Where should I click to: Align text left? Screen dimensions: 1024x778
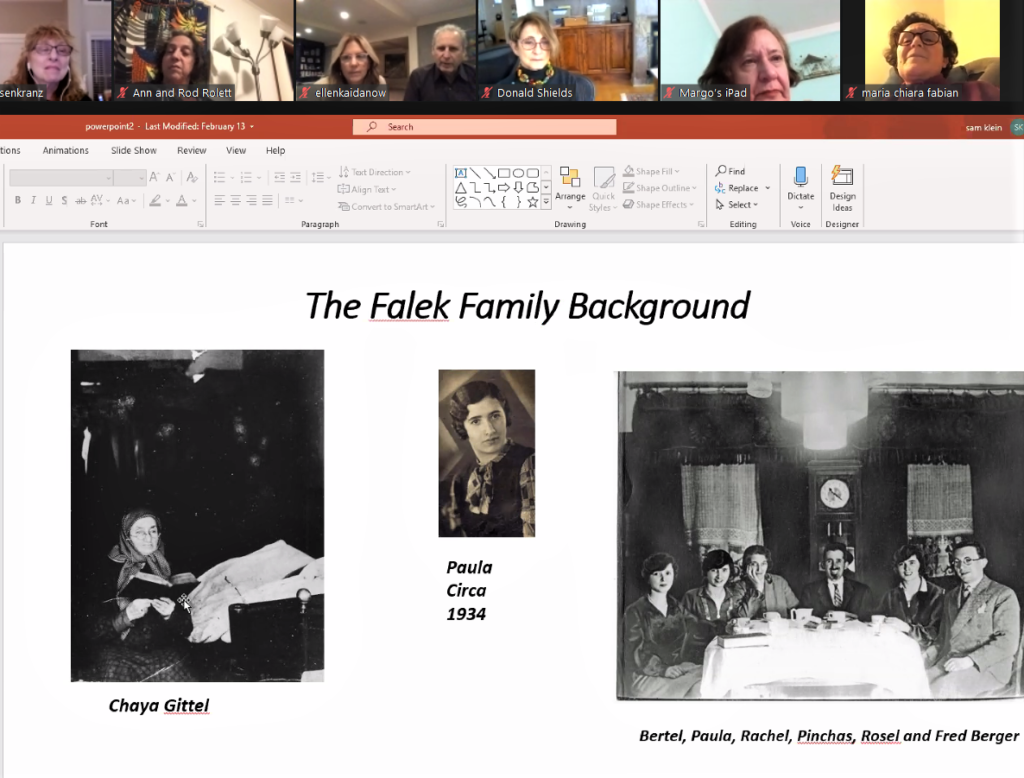[x=219, y=201]
